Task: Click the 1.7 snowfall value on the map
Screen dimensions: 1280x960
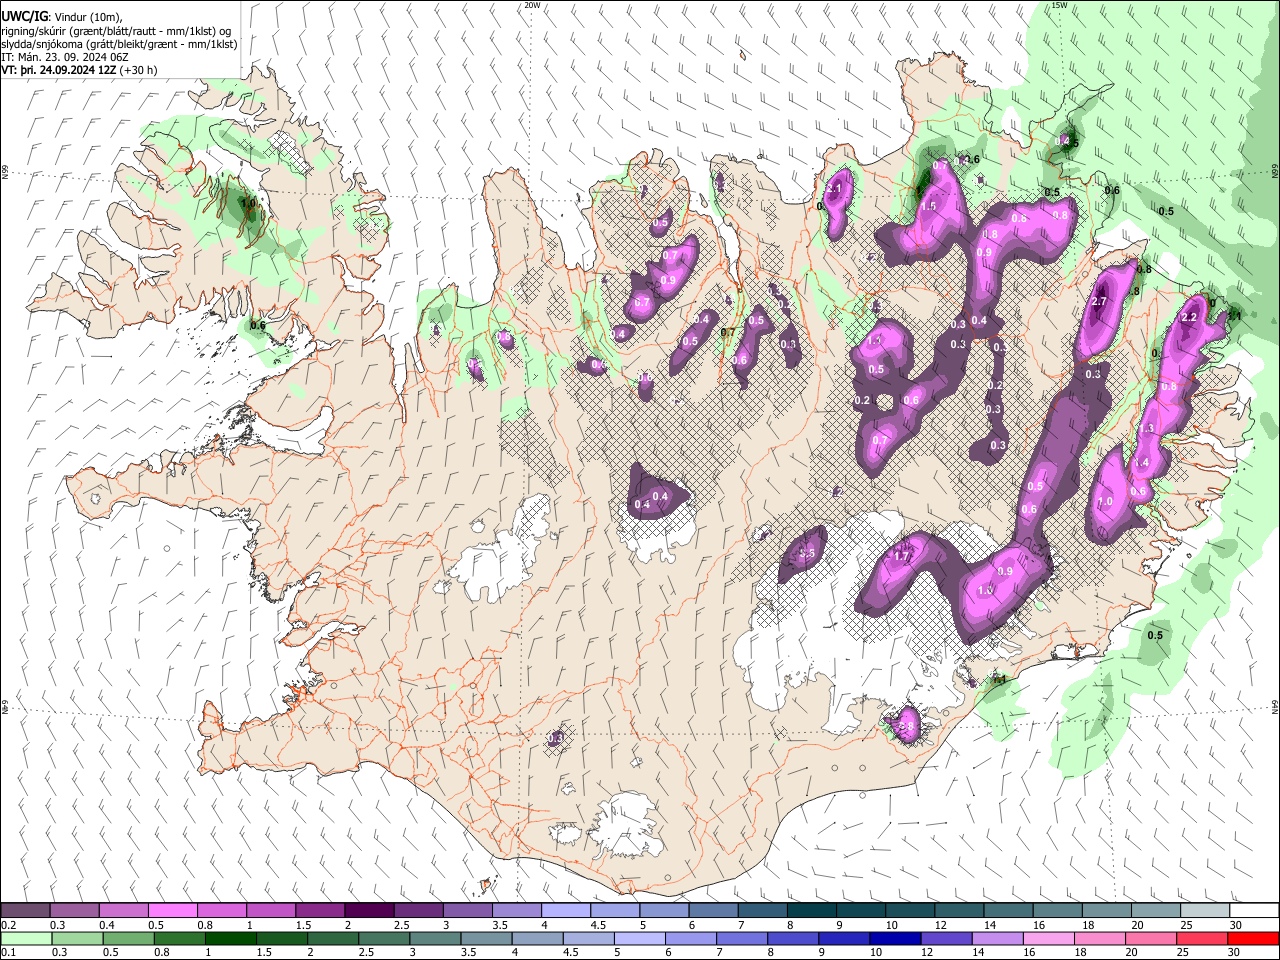Action: [x=902, y=556]
